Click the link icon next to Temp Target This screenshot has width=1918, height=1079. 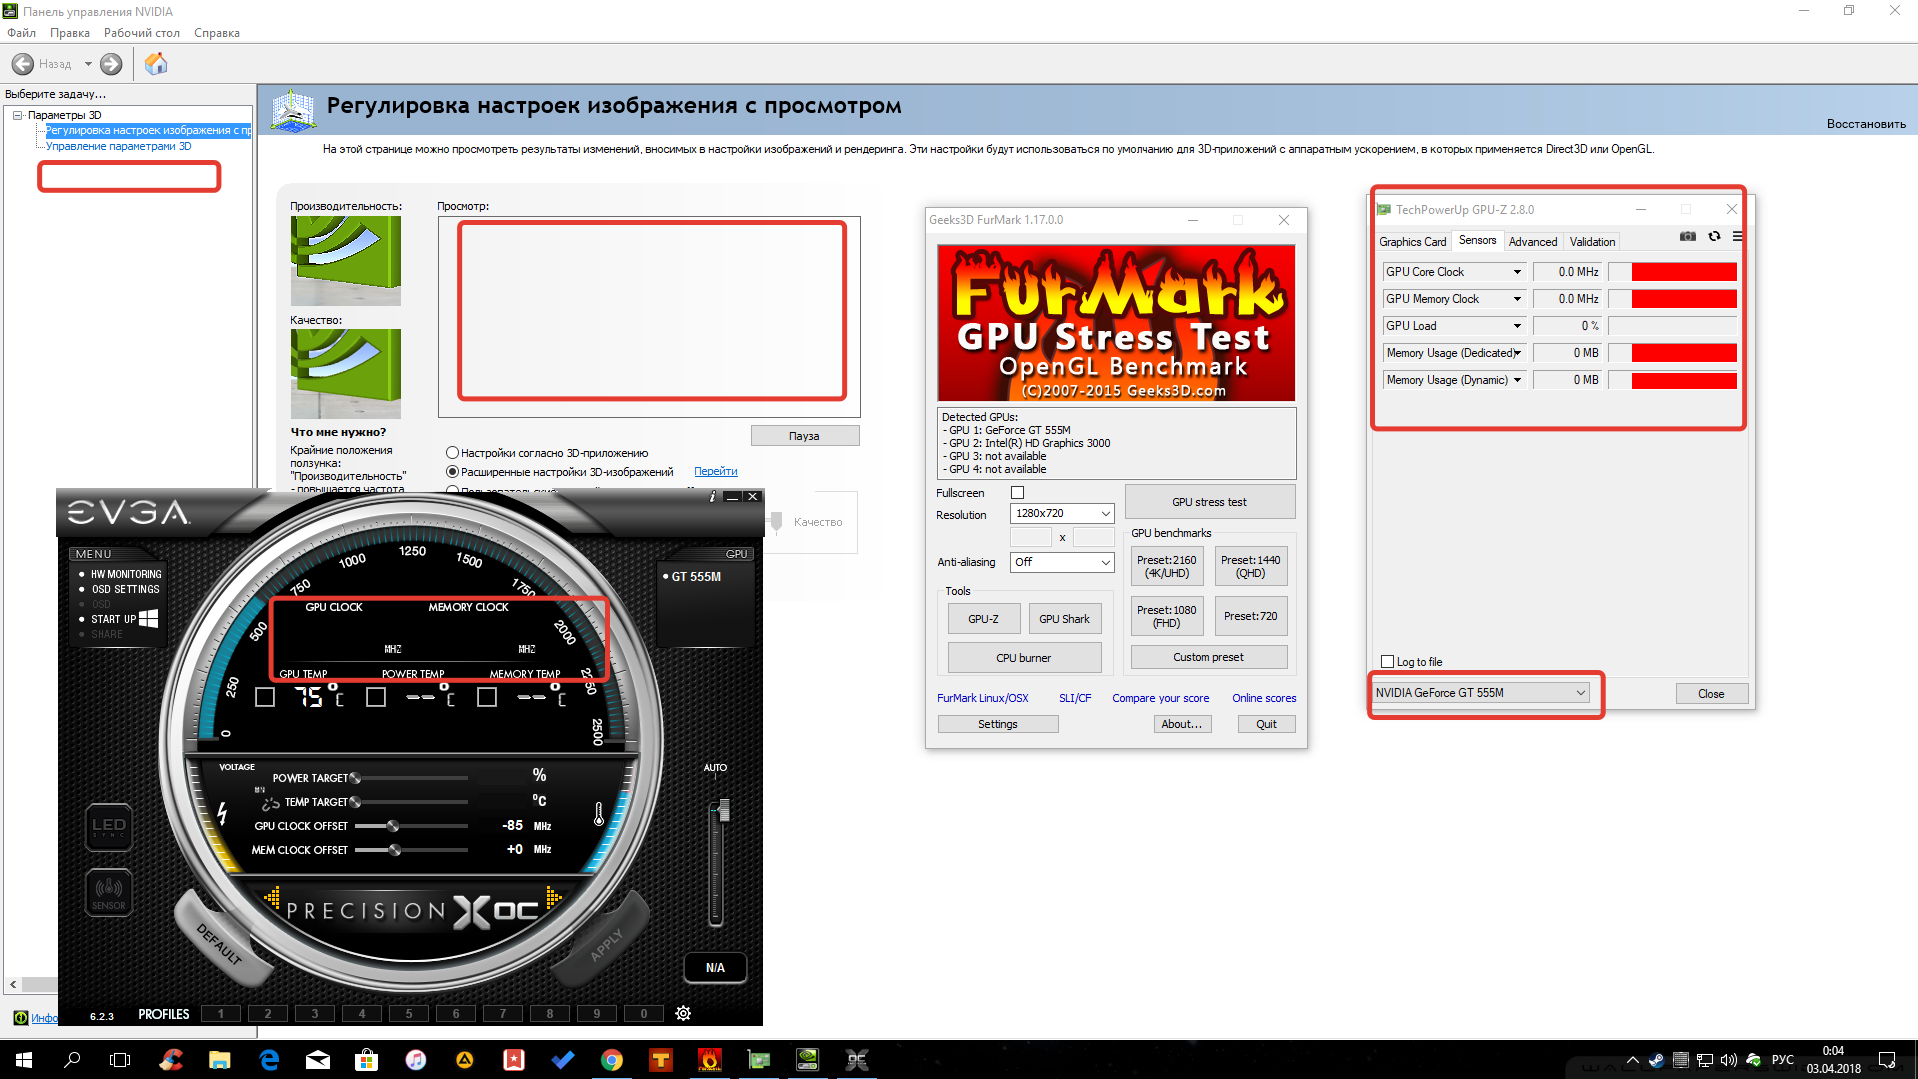tap(270, 803)
